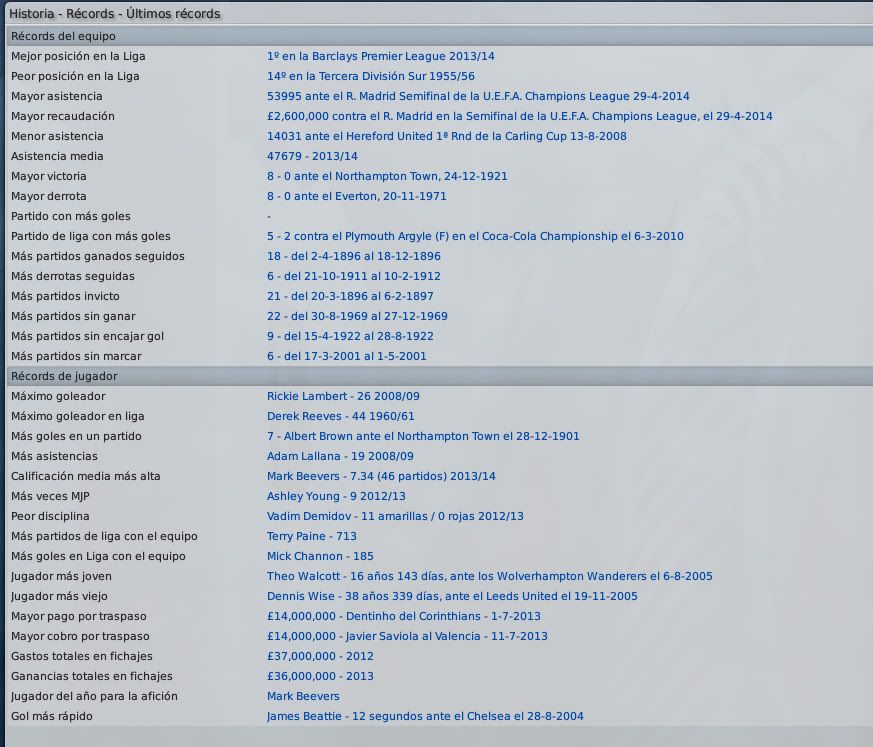This screenshot has height=747, width=873.
Task: Select the 'Partido con más goles' row label
Action: [x=71, y=217]
